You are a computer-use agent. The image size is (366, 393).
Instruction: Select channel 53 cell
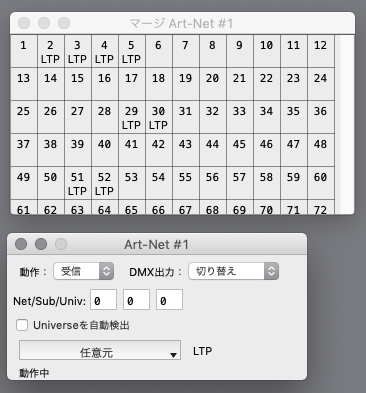point(132,183)
